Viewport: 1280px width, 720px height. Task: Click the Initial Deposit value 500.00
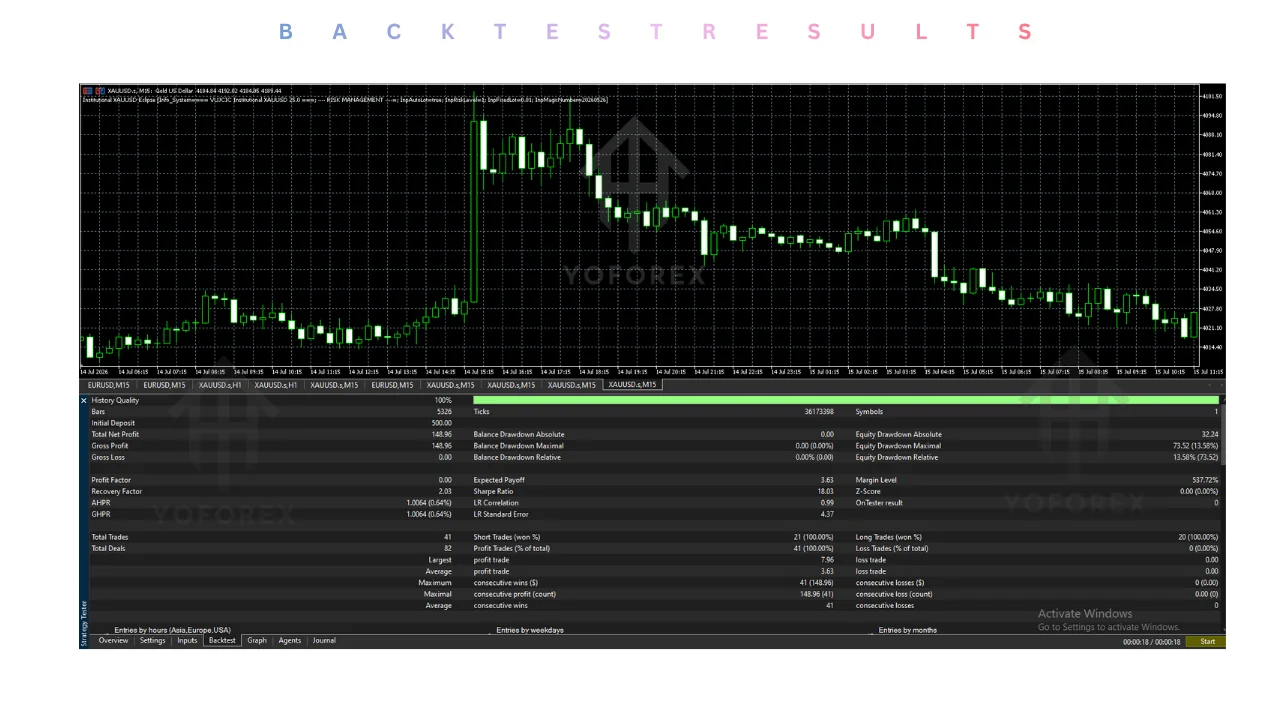pos(441,423)
